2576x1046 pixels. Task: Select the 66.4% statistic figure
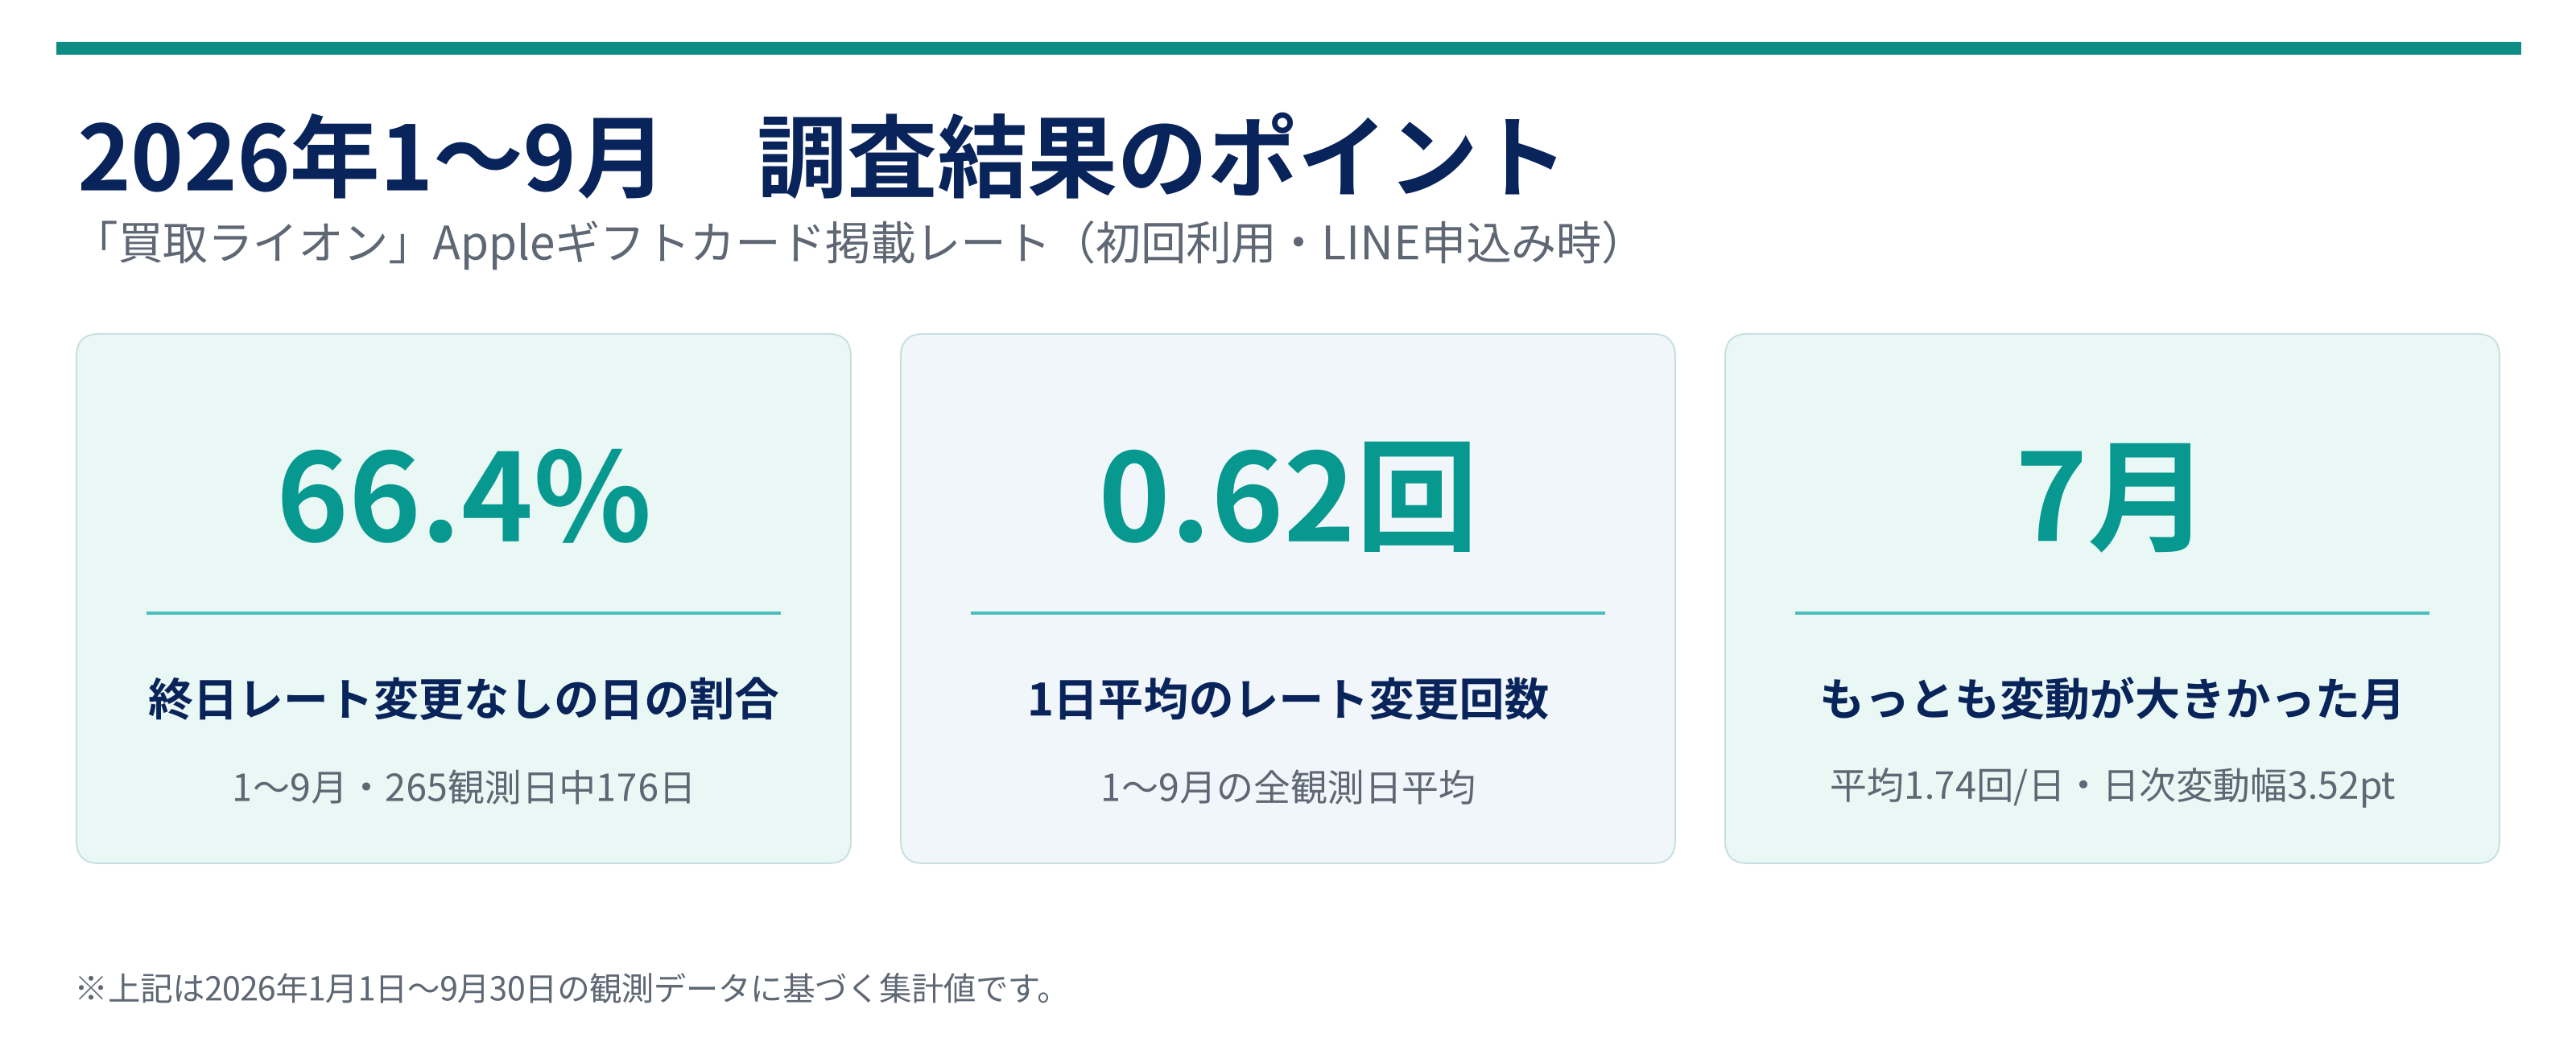pyautogui.click(x=464, y=497)
